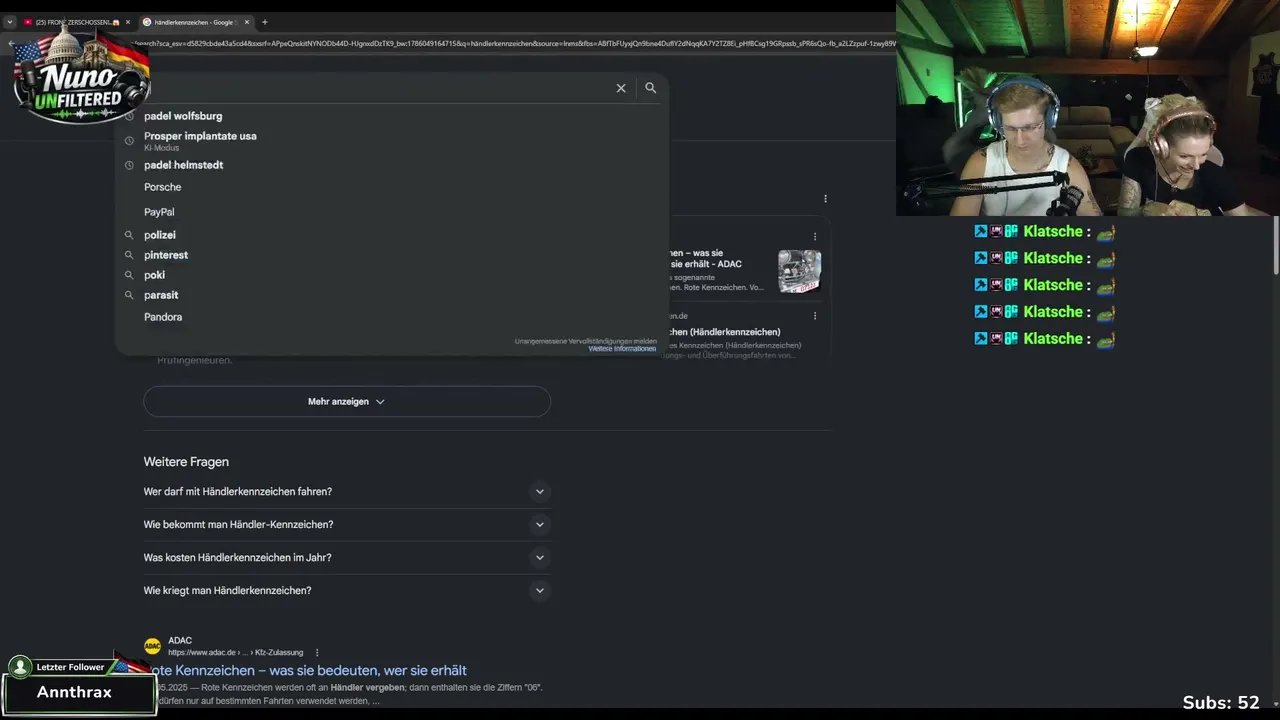Click history clock icon beside 'padel helmstedt'

tap(129, 165)
